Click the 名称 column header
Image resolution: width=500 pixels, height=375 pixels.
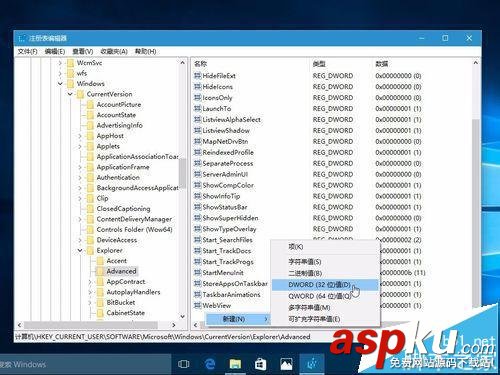pos(201,63)
